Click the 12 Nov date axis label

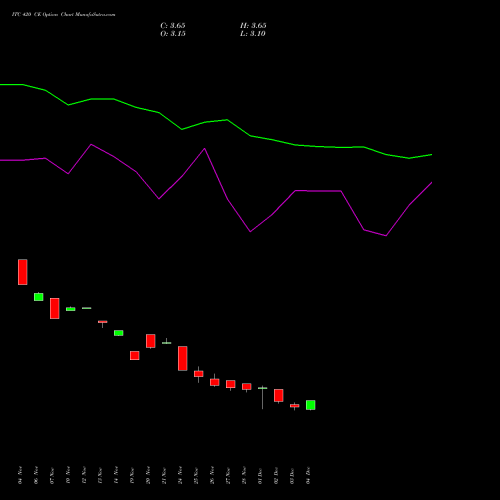point(84,475)
